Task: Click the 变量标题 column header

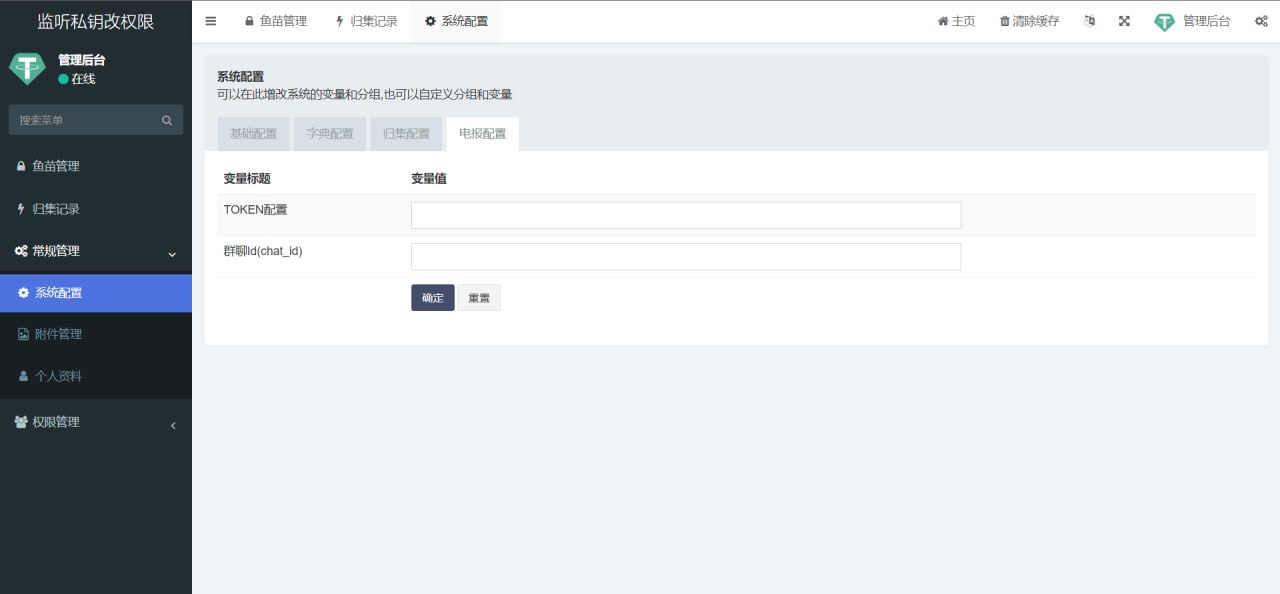Action: [247, 179]
